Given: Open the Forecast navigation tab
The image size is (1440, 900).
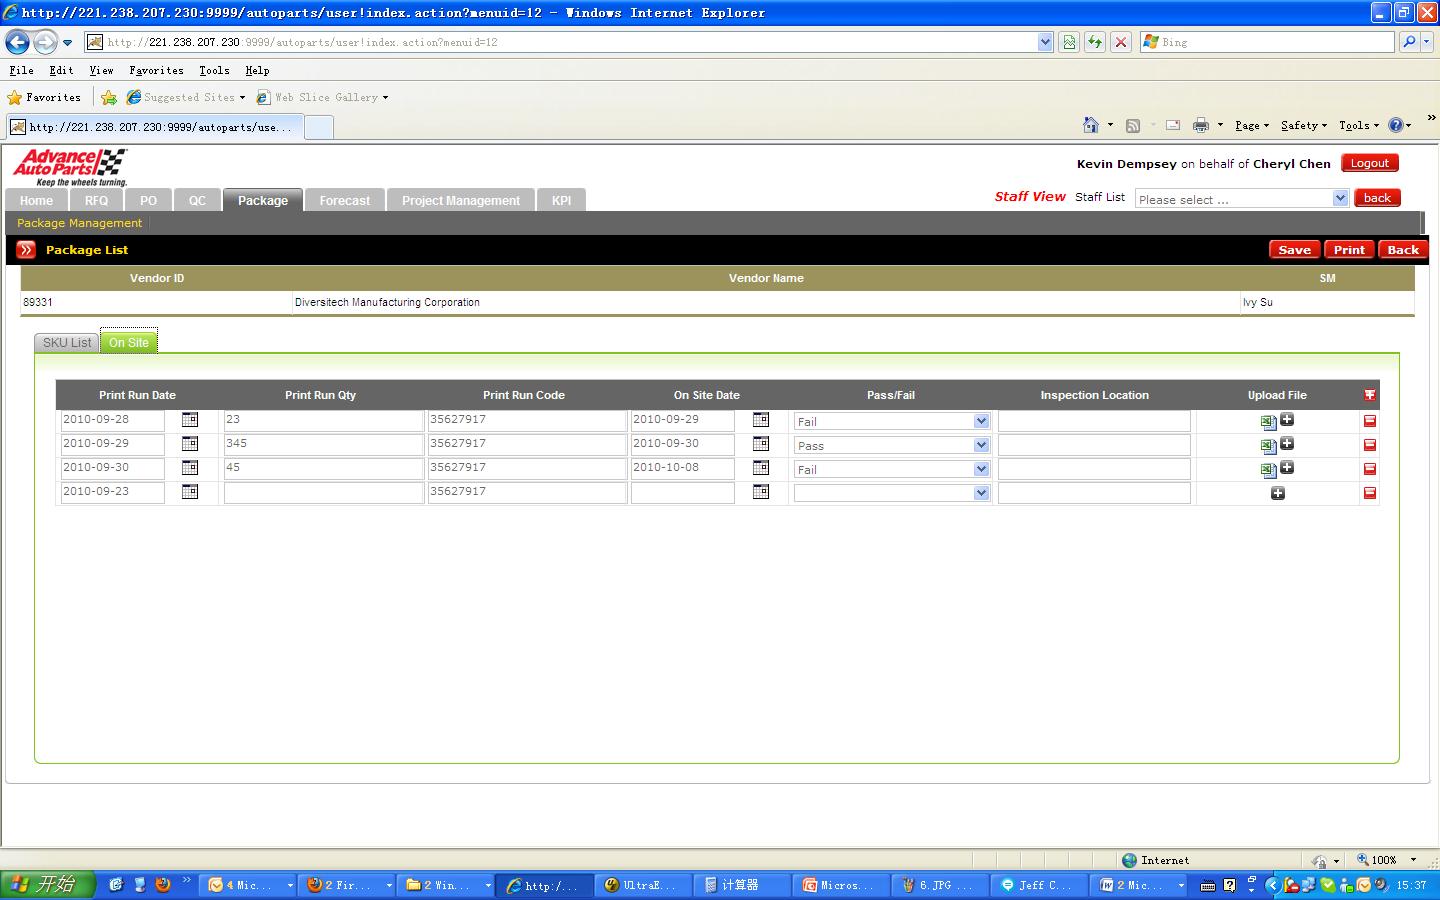Looking at the screenshot, I should point(344,200).
